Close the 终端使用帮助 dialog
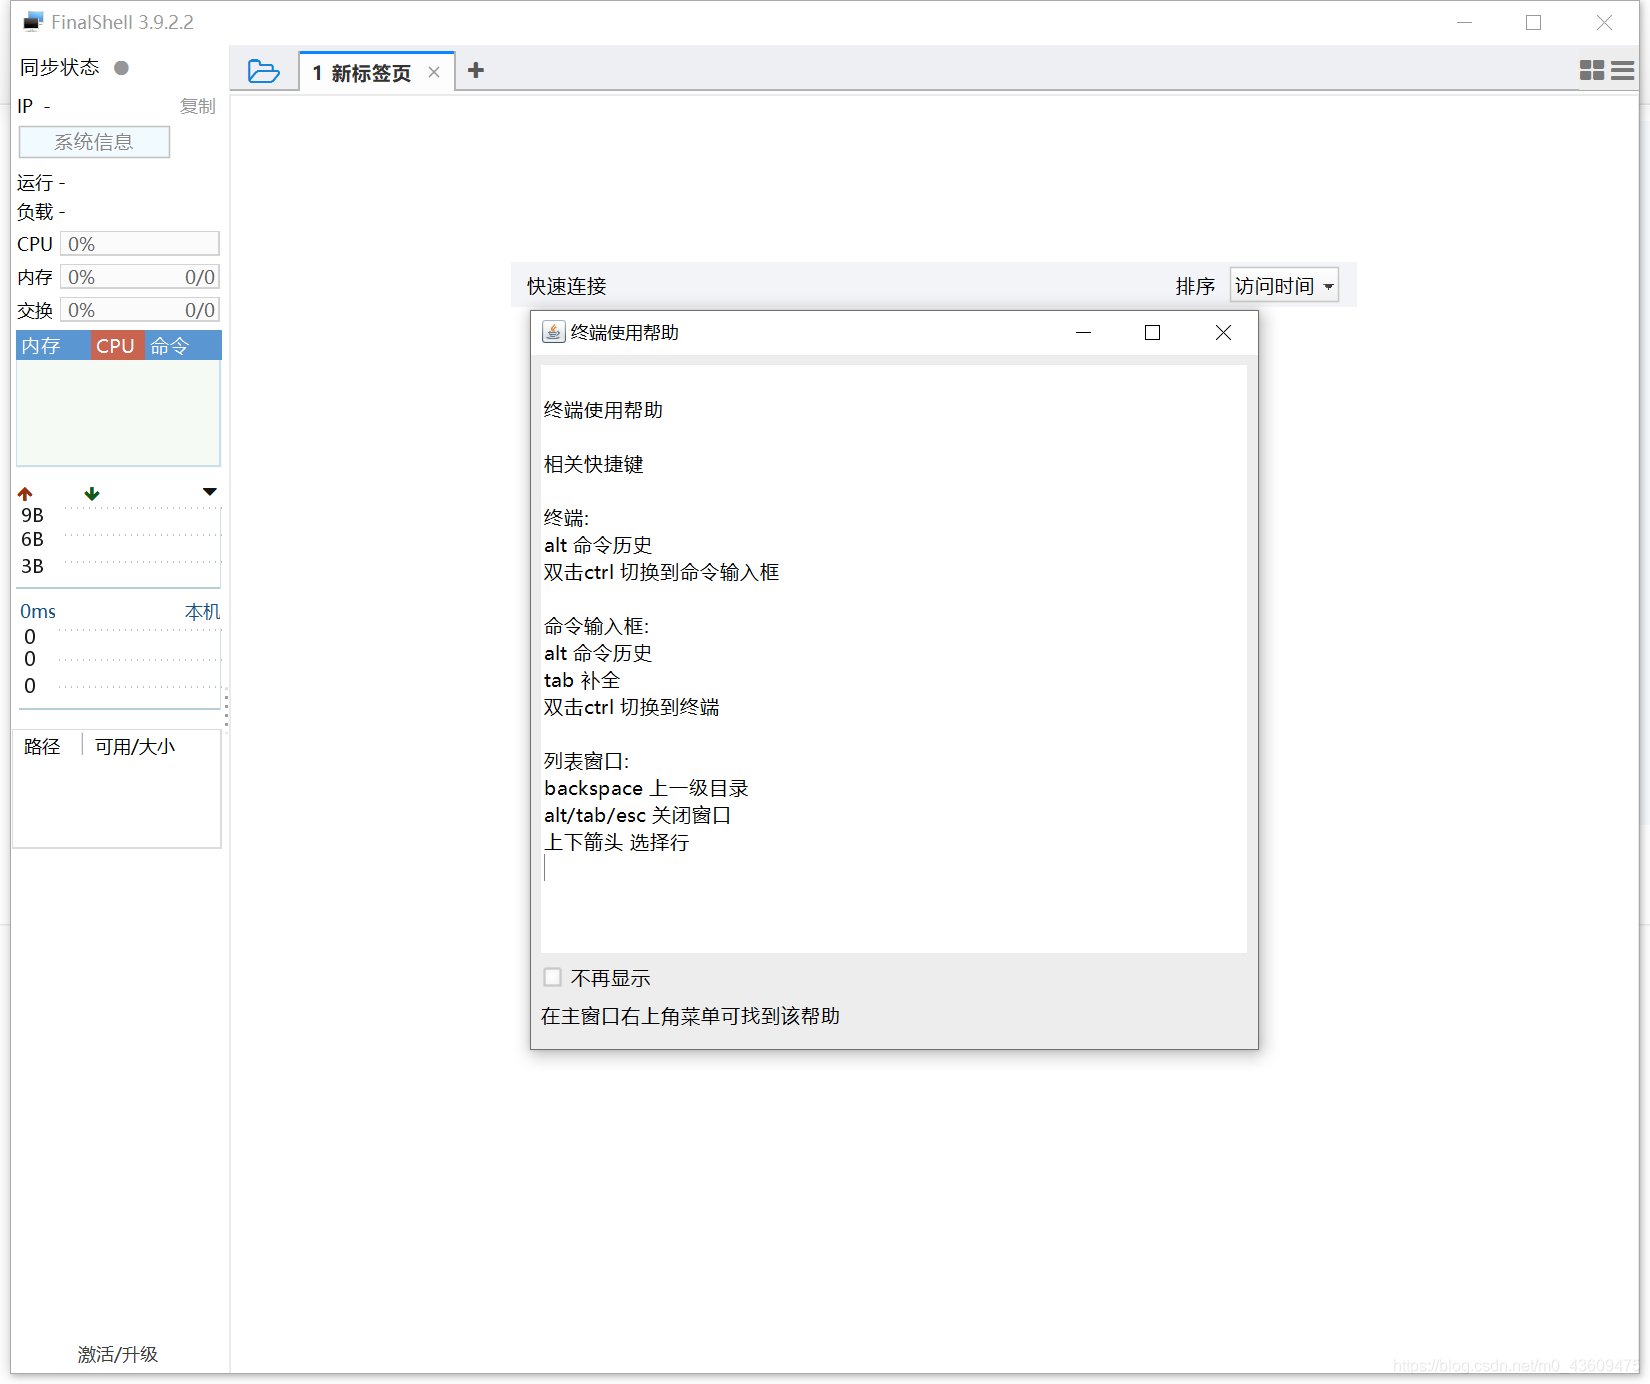This screenshot has width=1650, height=1384. click(x=1223, y=332)
